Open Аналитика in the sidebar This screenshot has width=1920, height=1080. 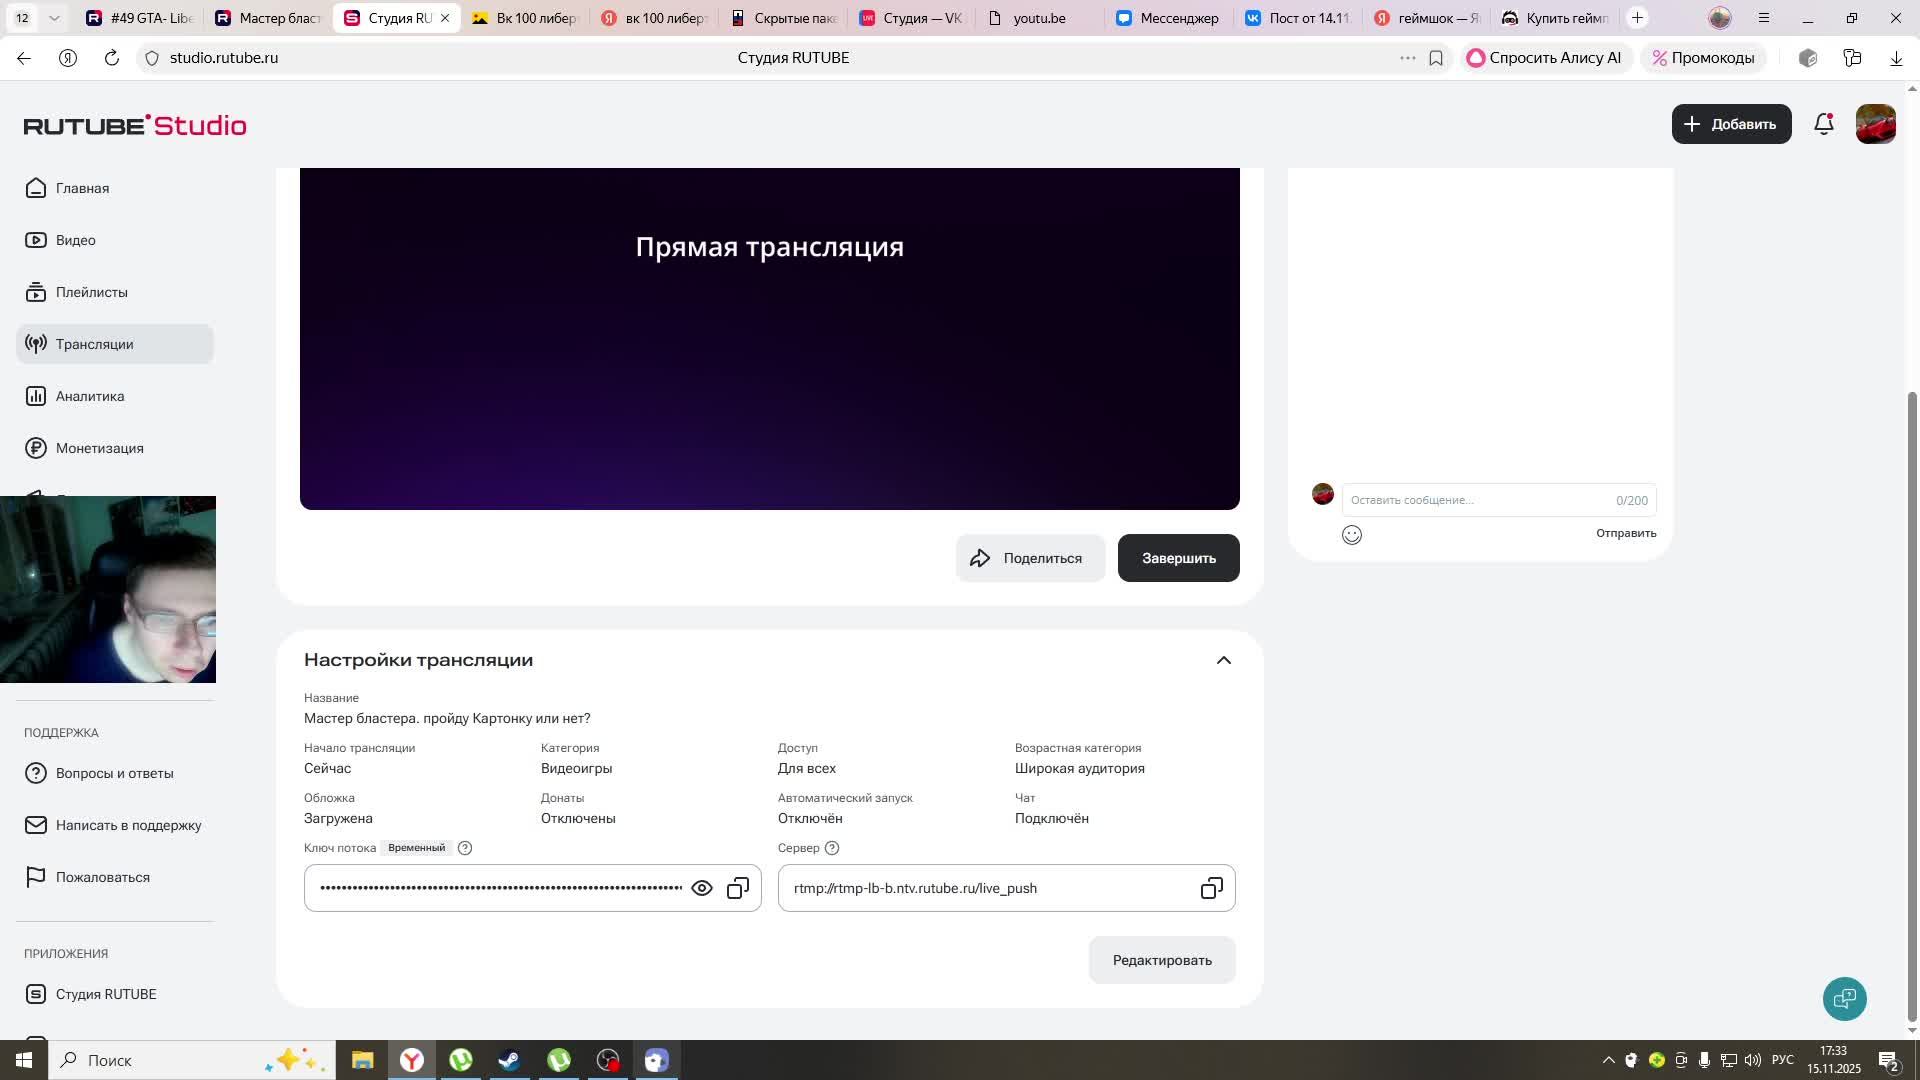90,396
